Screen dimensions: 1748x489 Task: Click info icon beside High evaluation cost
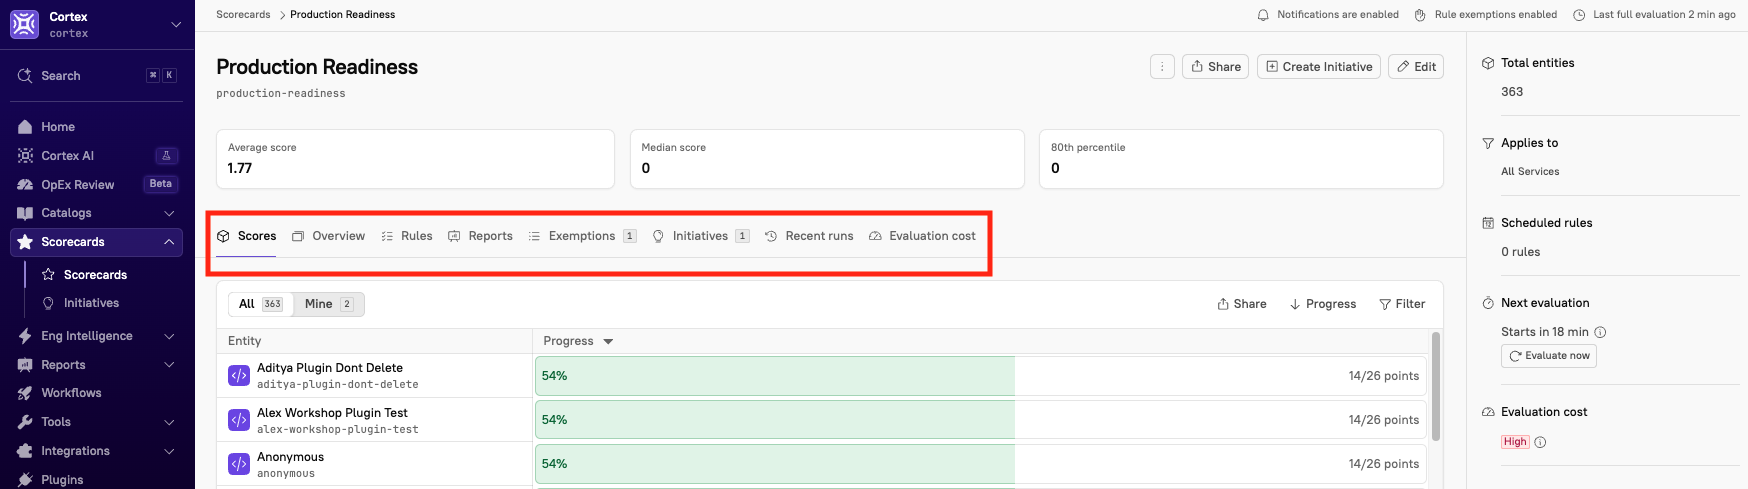(x=1540, y=442)
